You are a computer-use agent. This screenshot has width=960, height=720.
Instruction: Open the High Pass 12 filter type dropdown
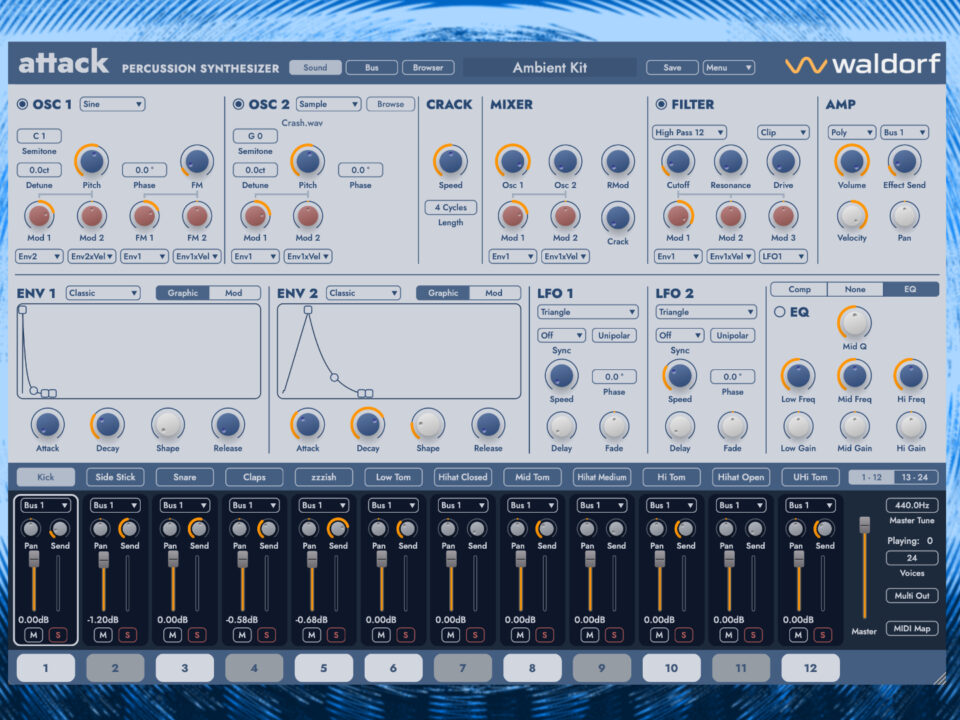click(689, 132)
